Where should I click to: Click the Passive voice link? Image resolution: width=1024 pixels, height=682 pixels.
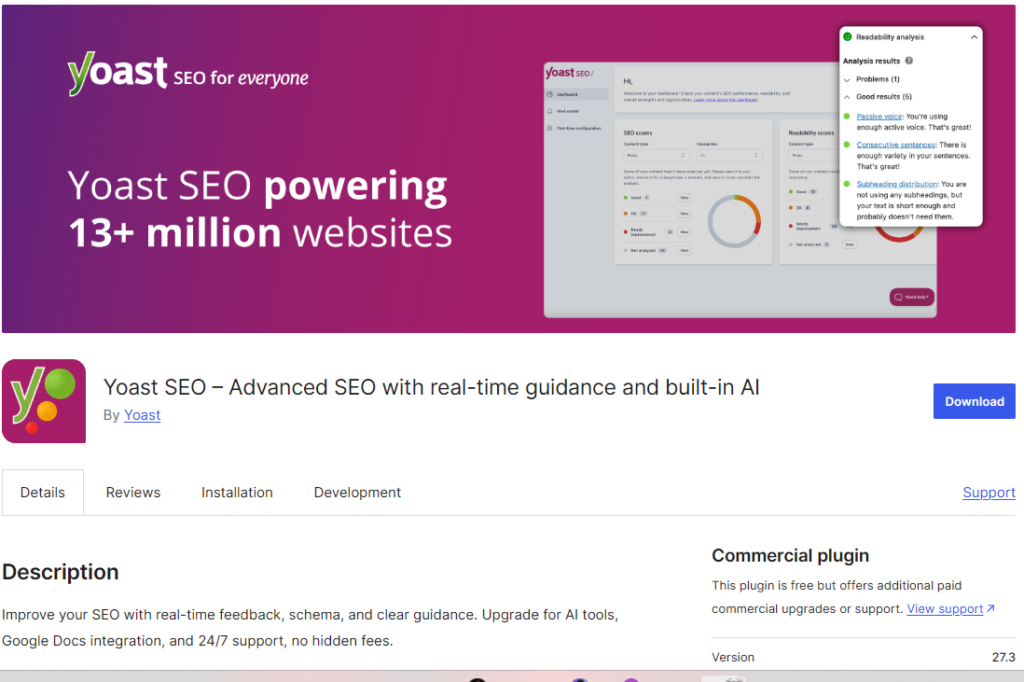tap(879, 116)
